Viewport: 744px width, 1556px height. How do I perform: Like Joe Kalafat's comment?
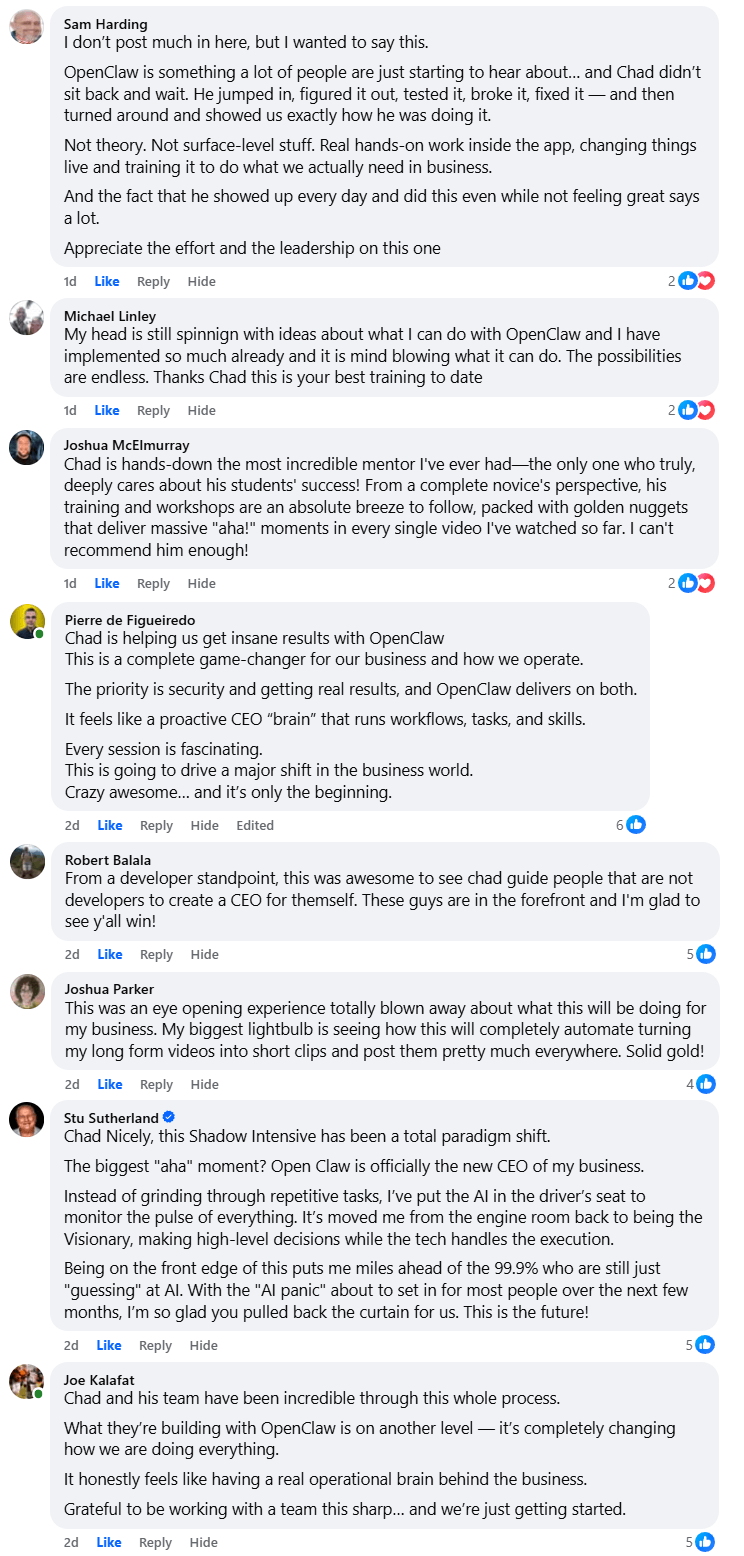pyautogui.click(x=109, y=1543)
